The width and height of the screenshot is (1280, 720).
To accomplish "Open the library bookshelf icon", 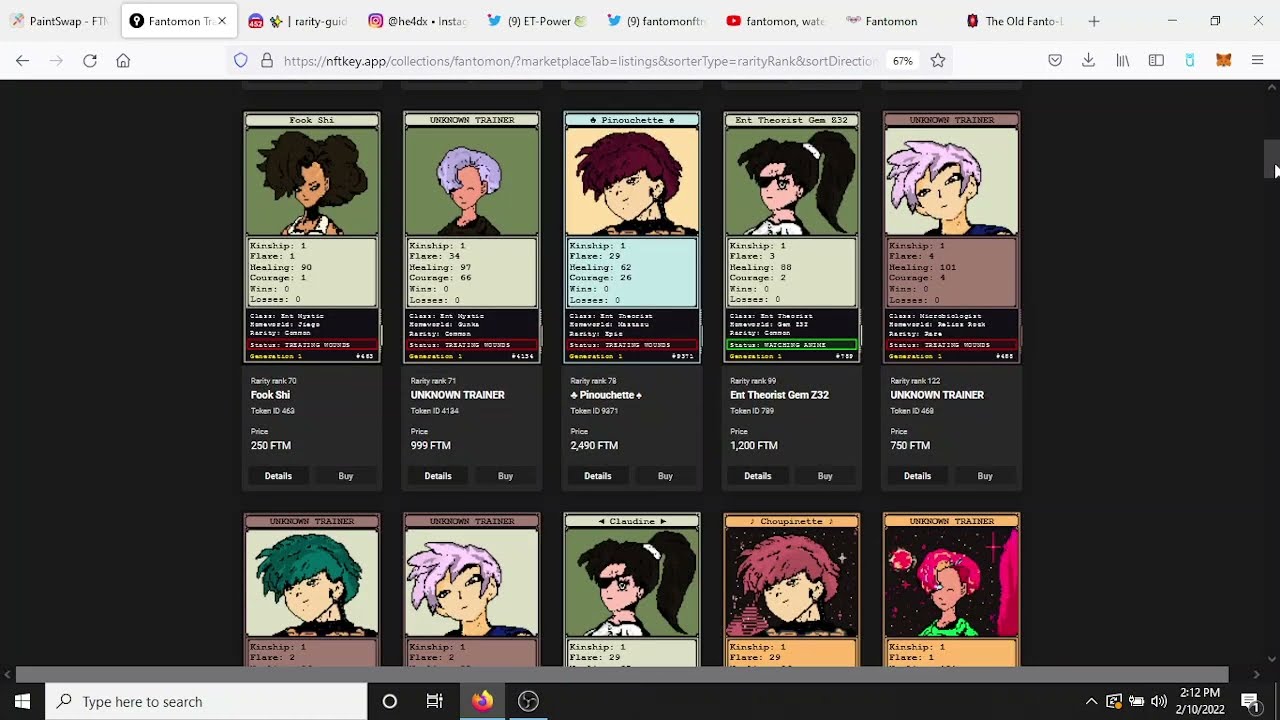I will (1123, 61).
